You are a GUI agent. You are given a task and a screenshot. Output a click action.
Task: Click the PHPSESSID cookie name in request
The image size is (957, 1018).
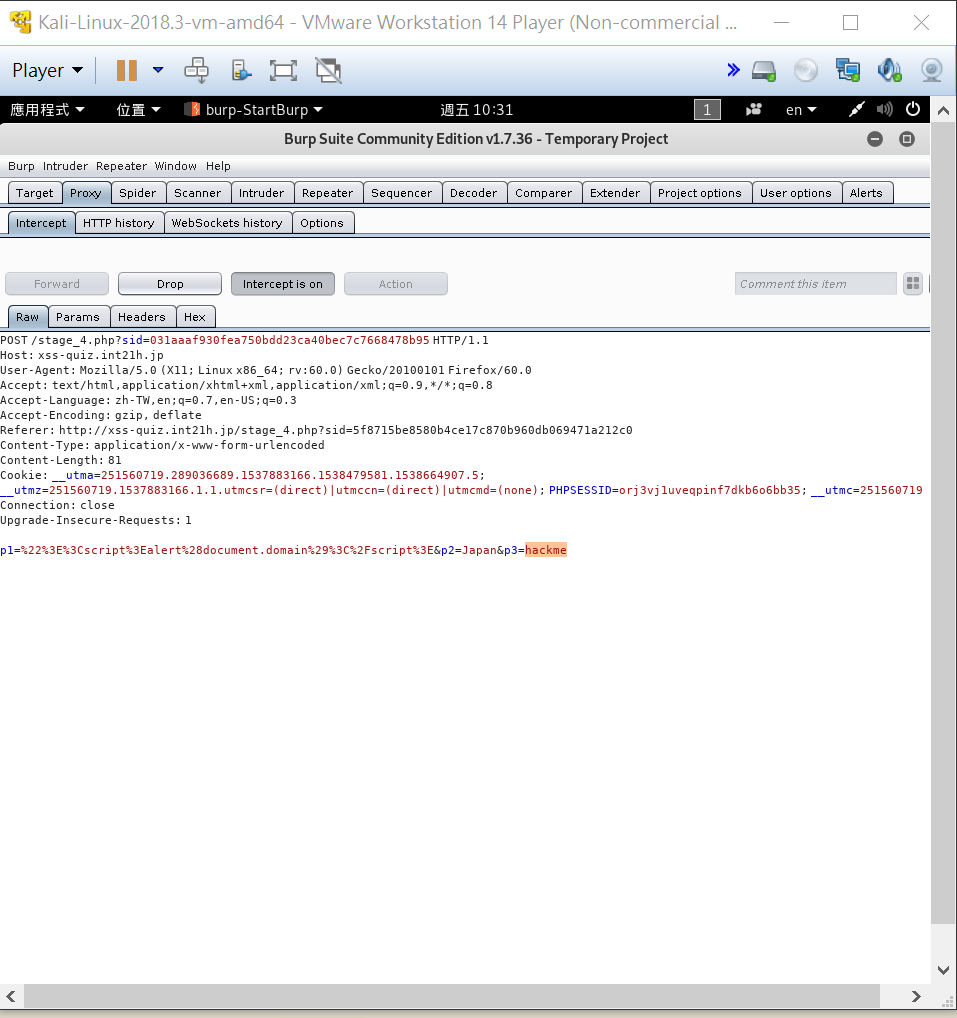(x=580, y=490)
